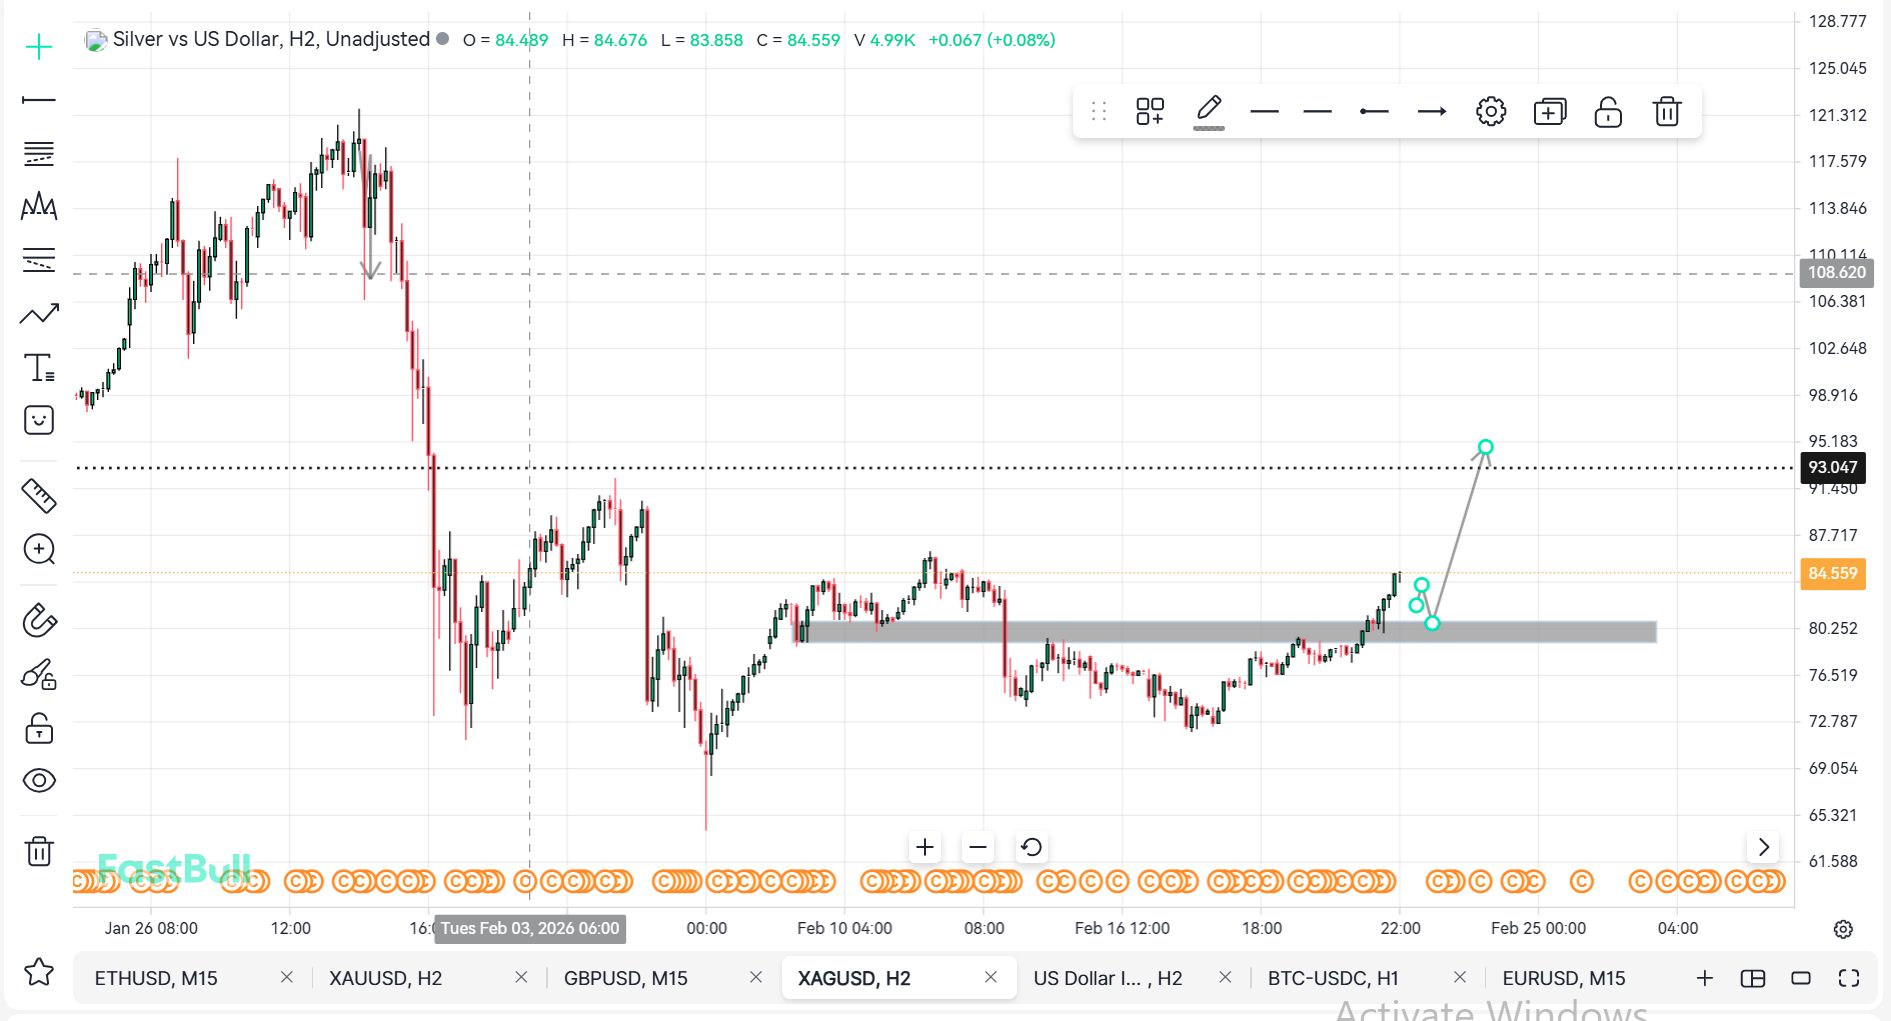The width and height of the screenshot is (1891, 1021).
Task: Hide all drawings with eye icon
Action: 39,781
